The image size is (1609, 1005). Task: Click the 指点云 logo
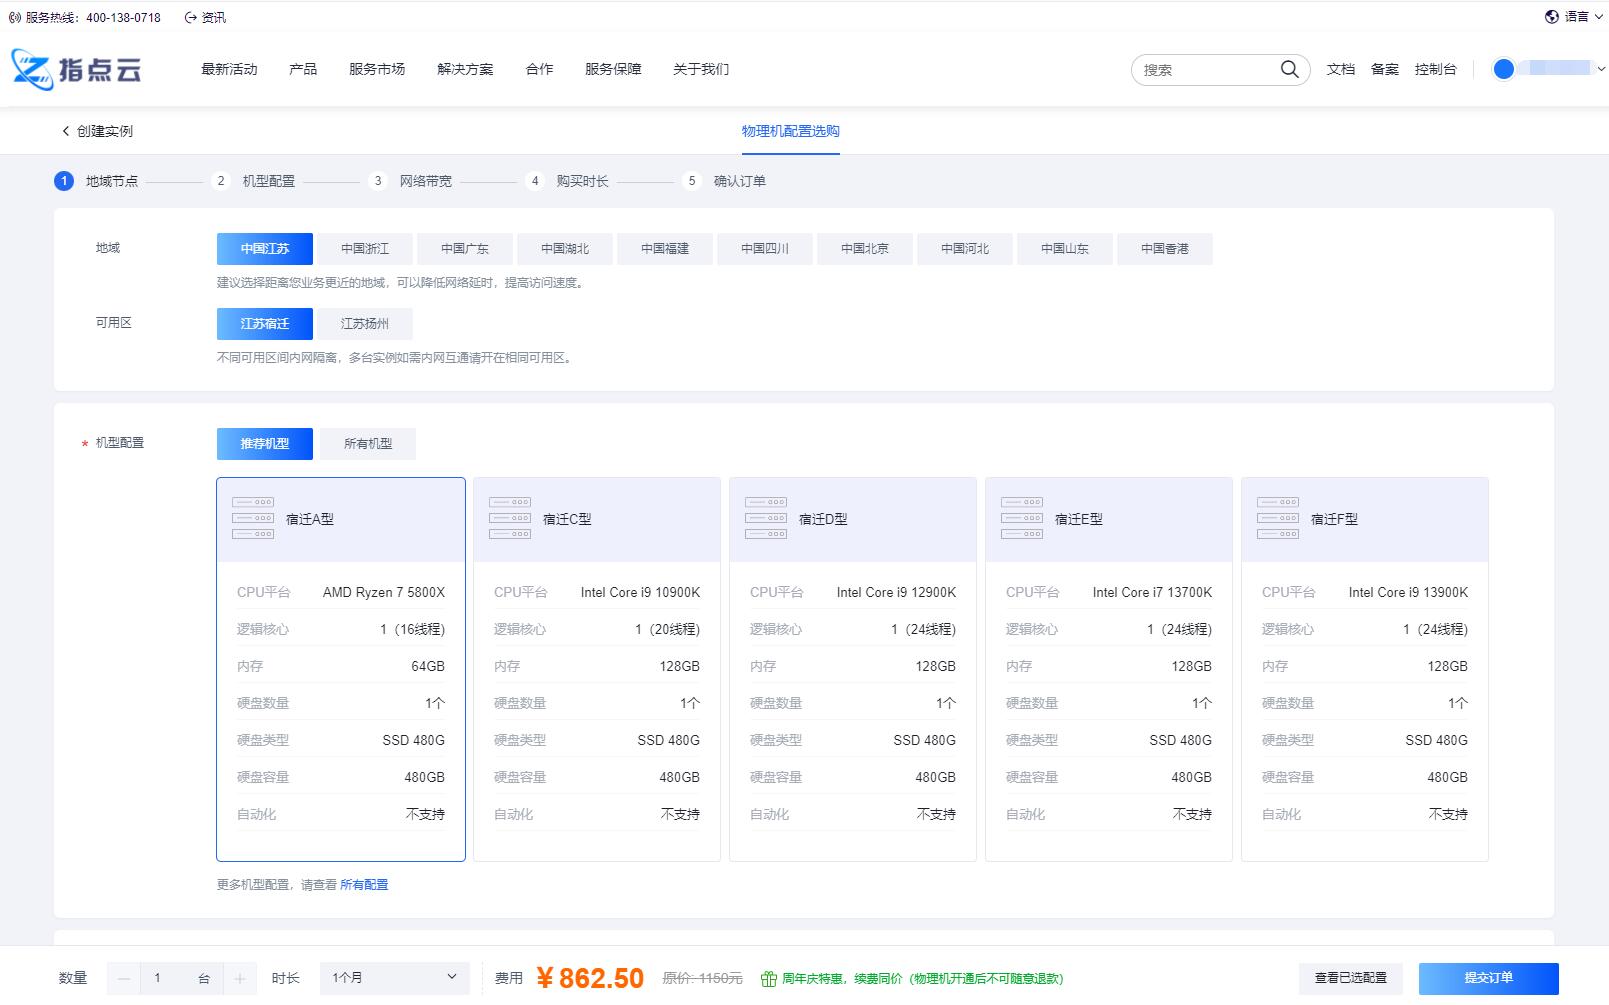click(x=76, y=69)
